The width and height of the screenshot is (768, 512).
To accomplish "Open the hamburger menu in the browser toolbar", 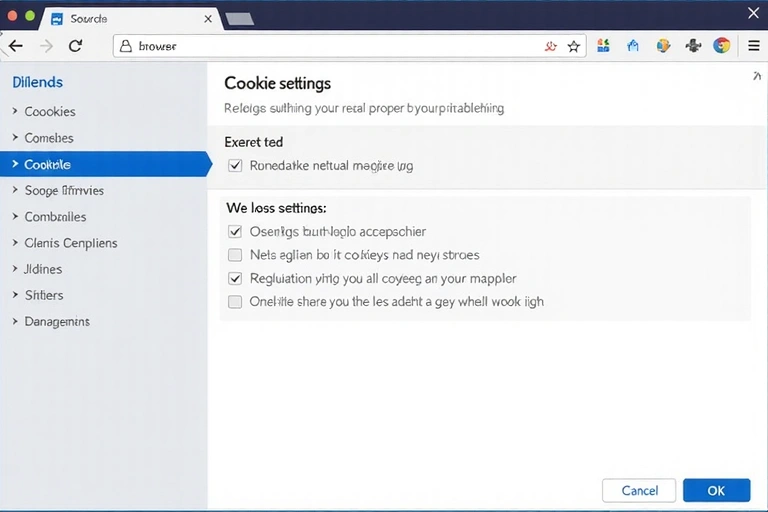I will coord(754,46).
